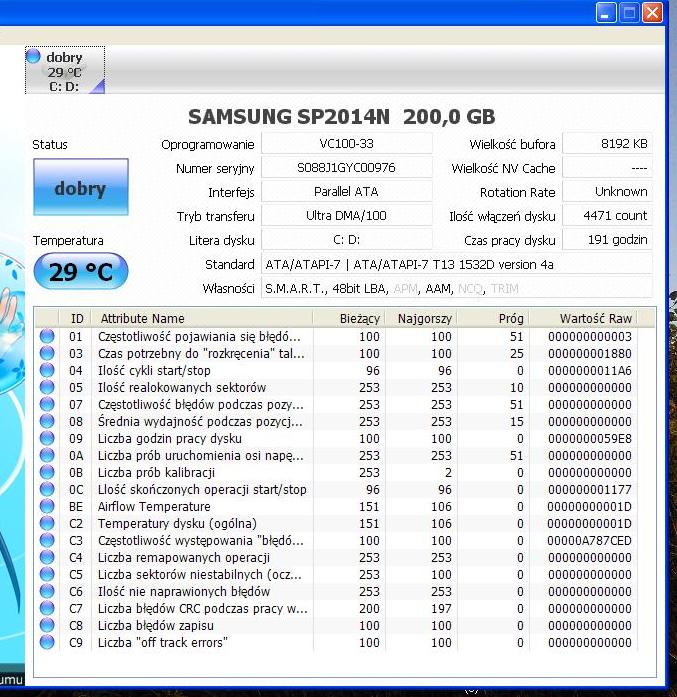This screenshot has width=677, height=697.
Task: Close the window with the red X
Action: pos(652,12)
